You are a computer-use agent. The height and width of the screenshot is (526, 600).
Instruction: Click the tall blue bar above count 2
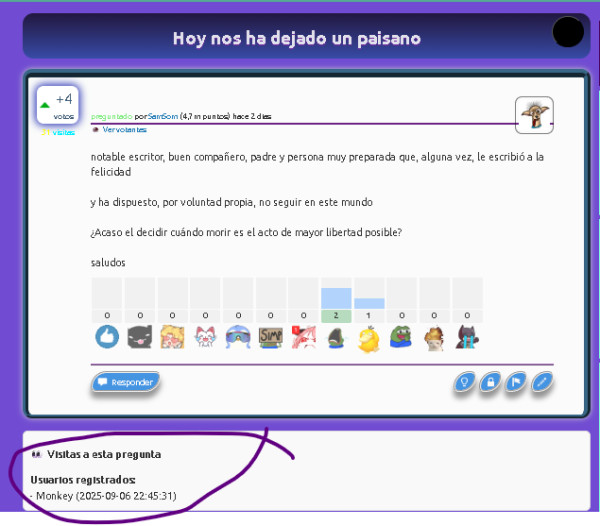tap(336, 298)
